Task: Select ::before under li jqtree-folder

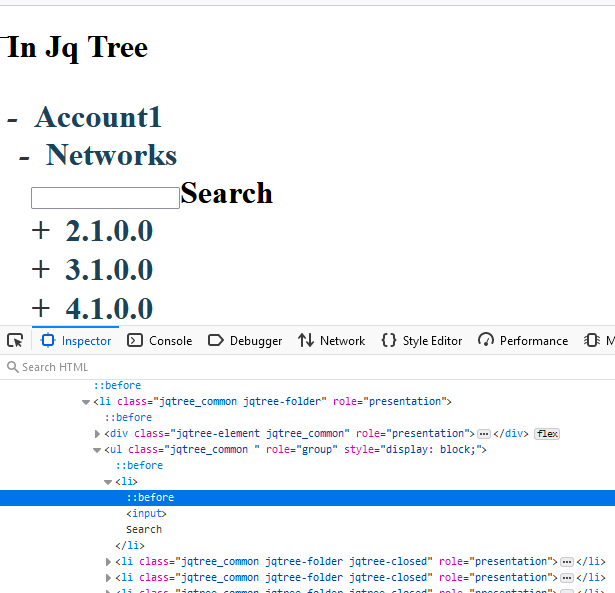Action: click(x=128, y=418)
